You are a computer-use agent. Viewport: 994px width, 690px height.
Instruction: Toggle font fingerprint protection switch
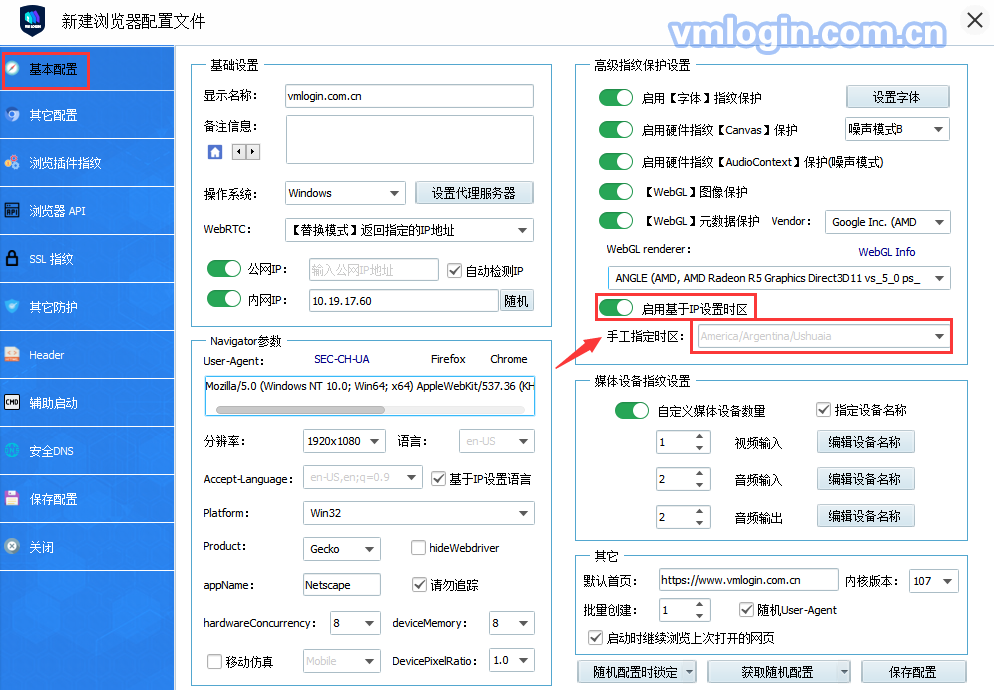tap(616, 98)
